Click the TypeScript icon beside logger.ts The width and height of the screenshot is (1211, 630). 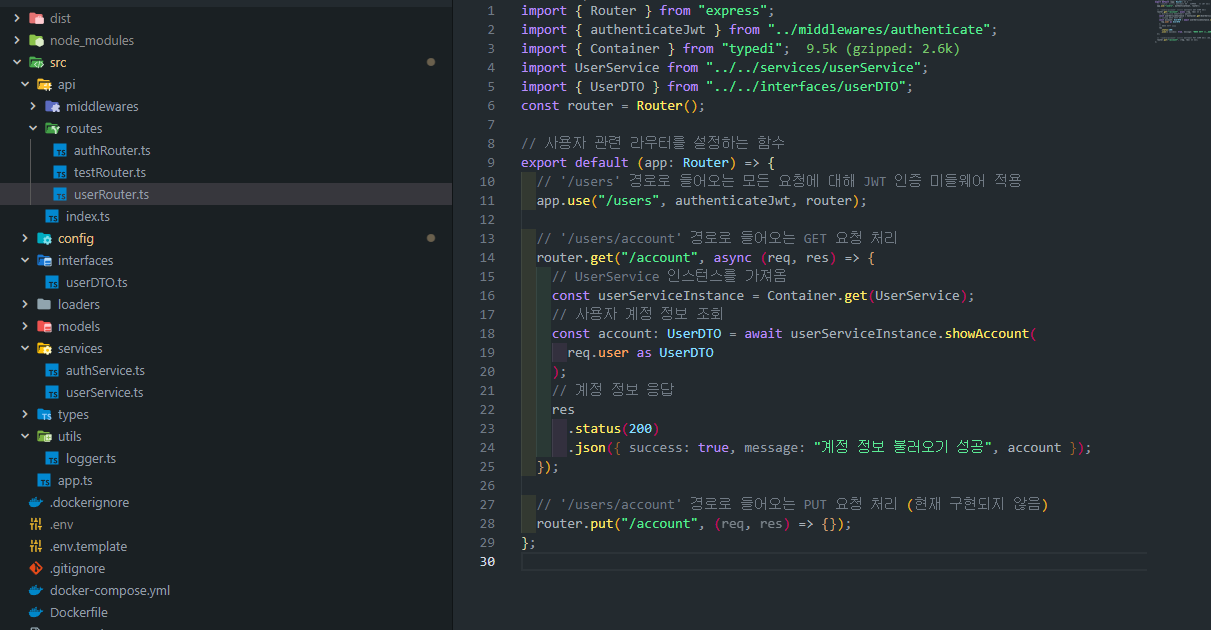(53, 458)
